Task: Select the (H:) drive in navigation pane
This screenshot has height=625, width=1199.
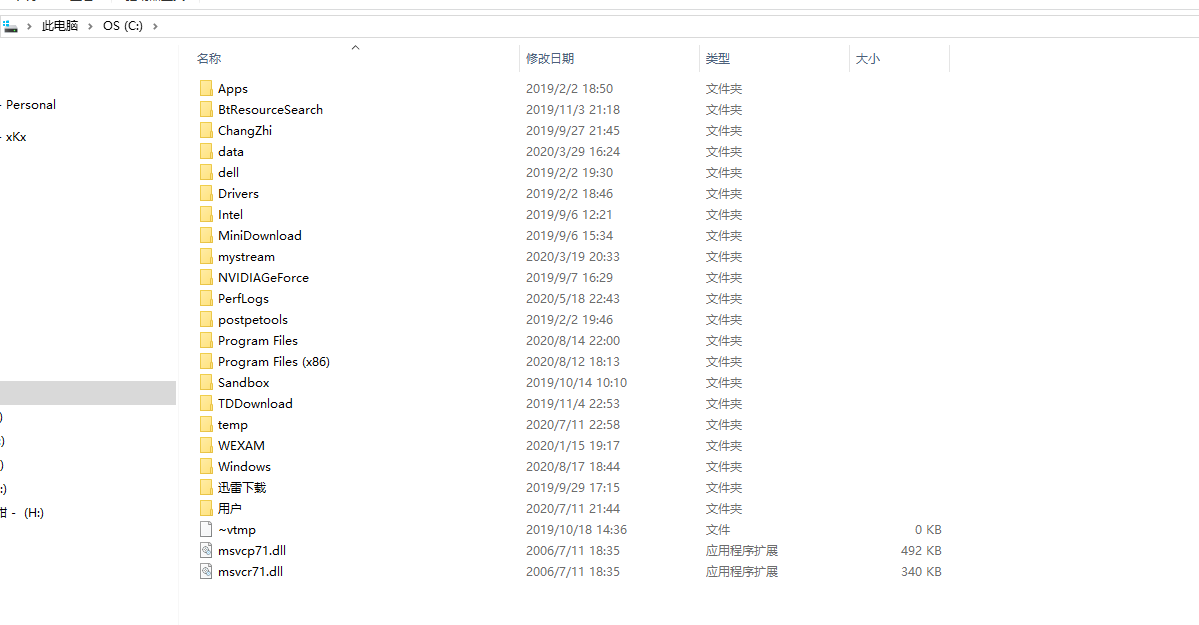Action: (34, 513)
